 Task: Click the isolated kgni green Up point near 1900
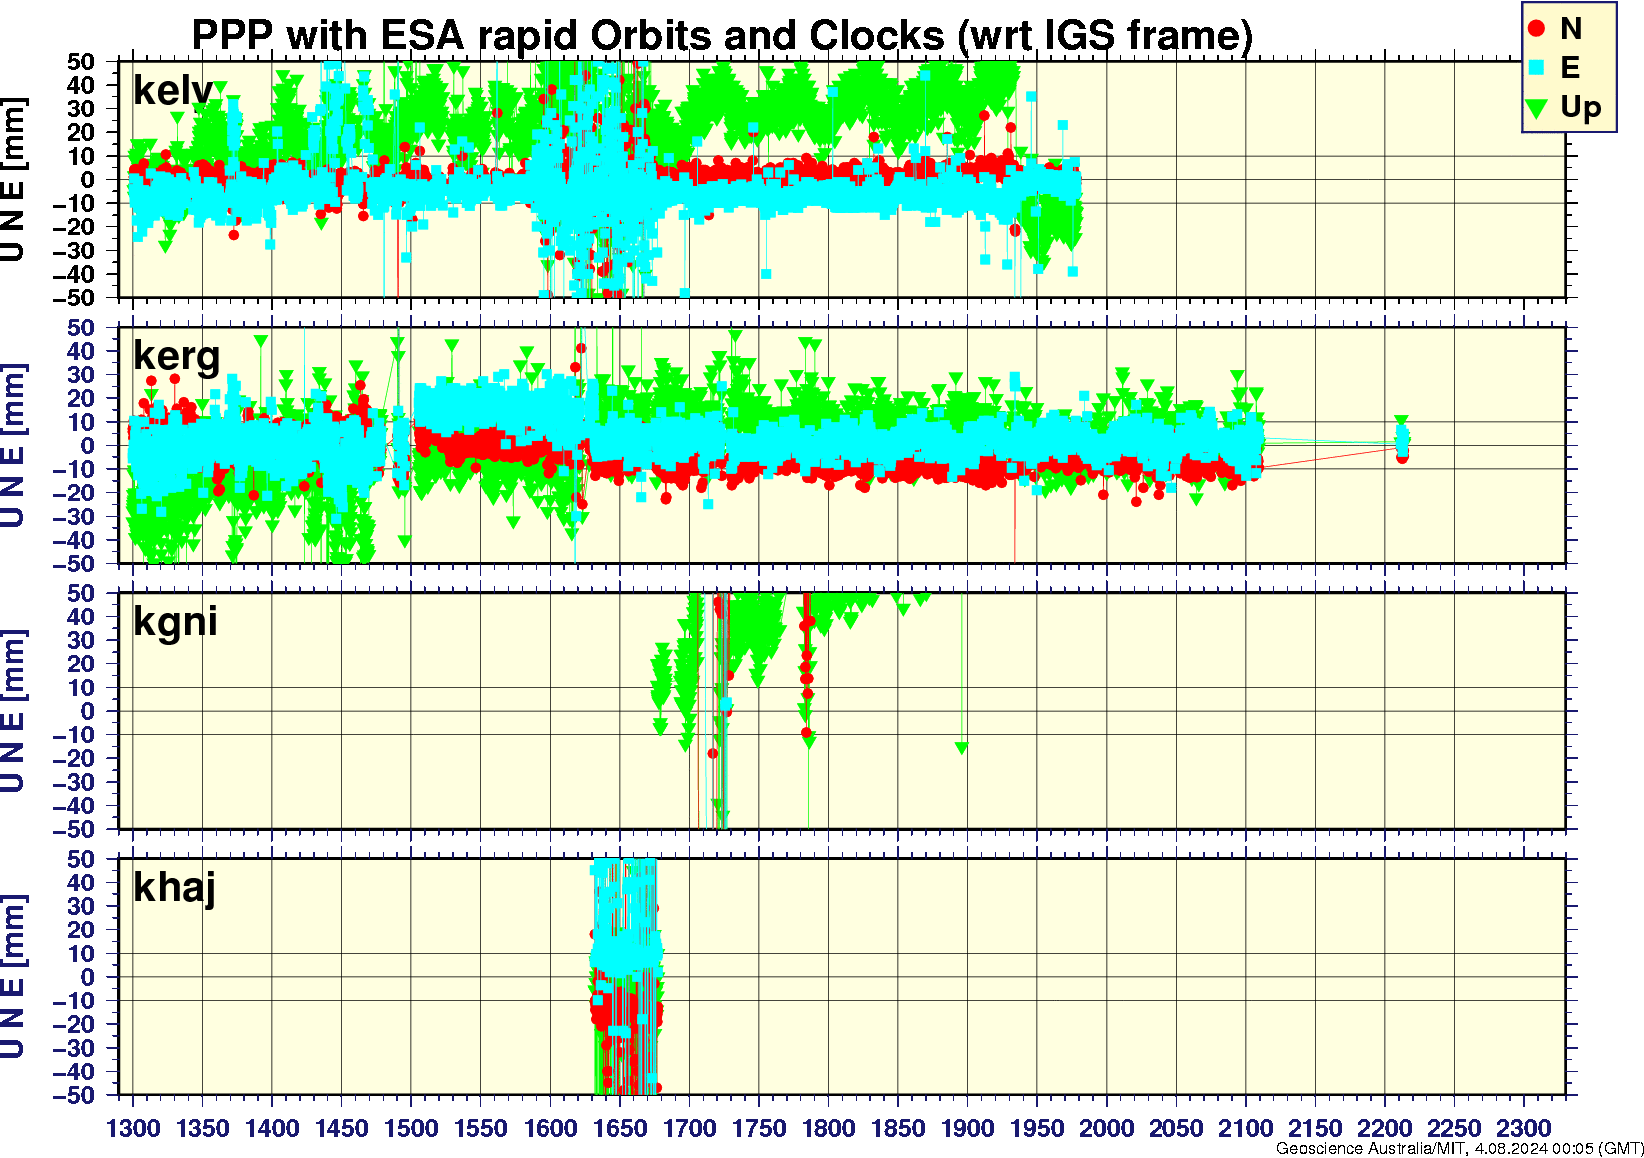962,748
